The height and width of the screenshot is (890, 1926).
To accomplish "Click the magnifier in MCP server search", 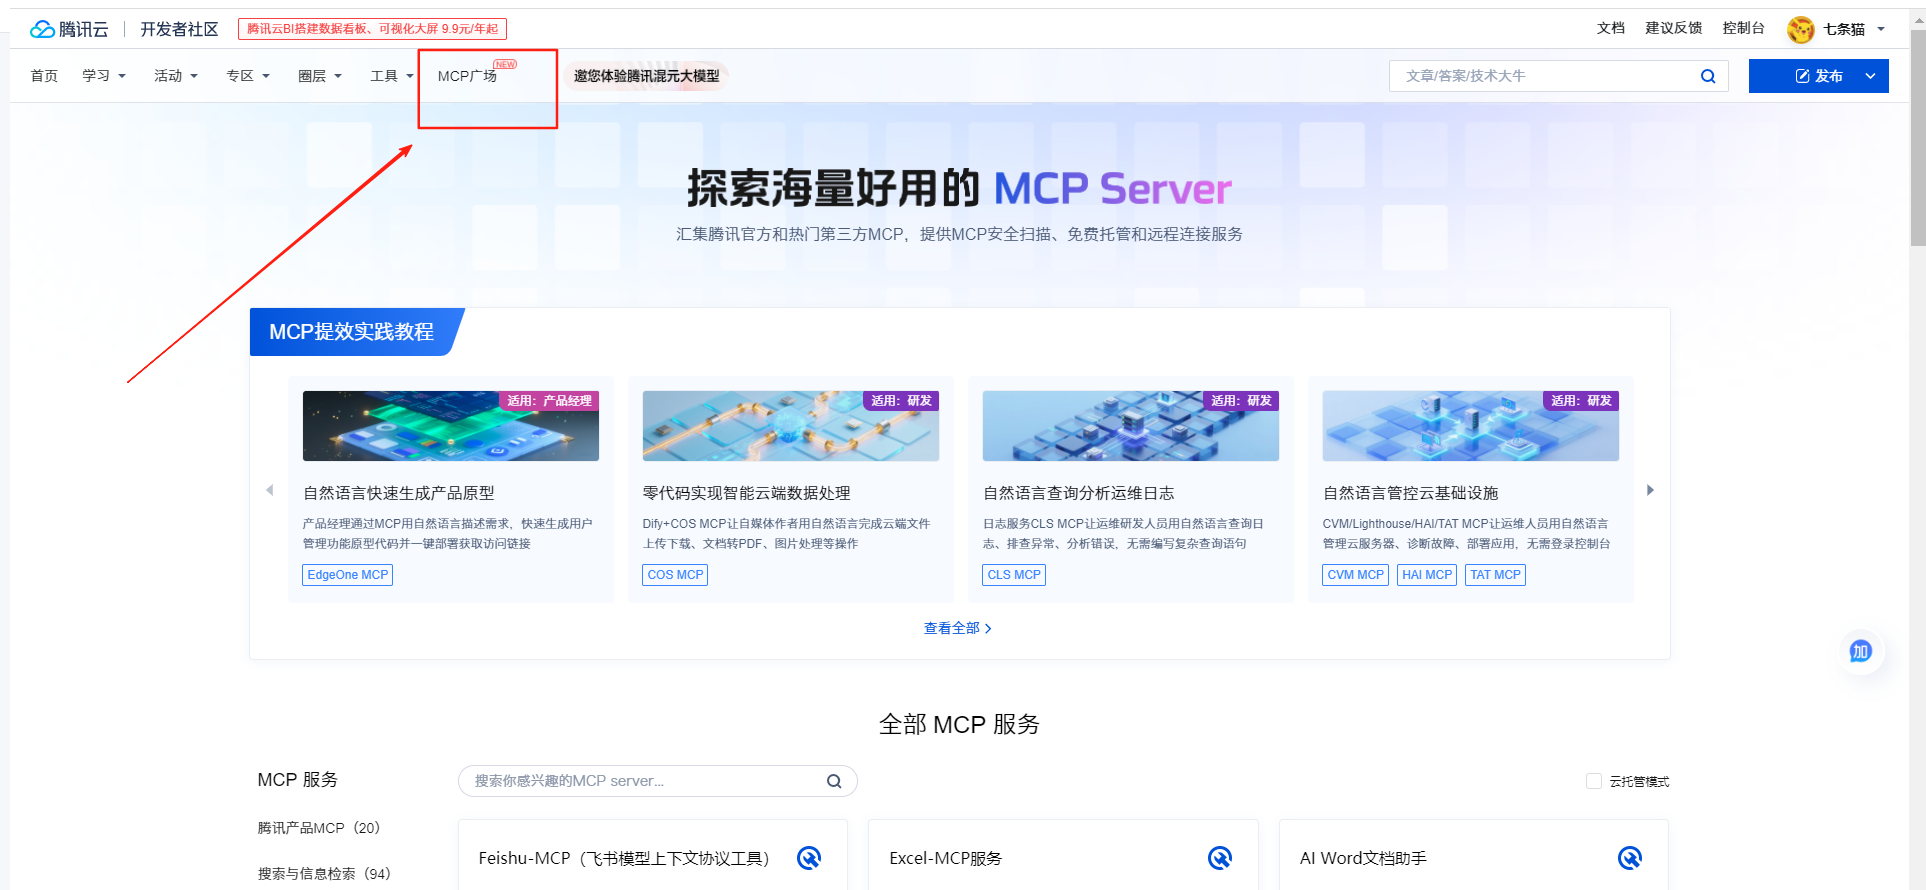I will (833, 781).
